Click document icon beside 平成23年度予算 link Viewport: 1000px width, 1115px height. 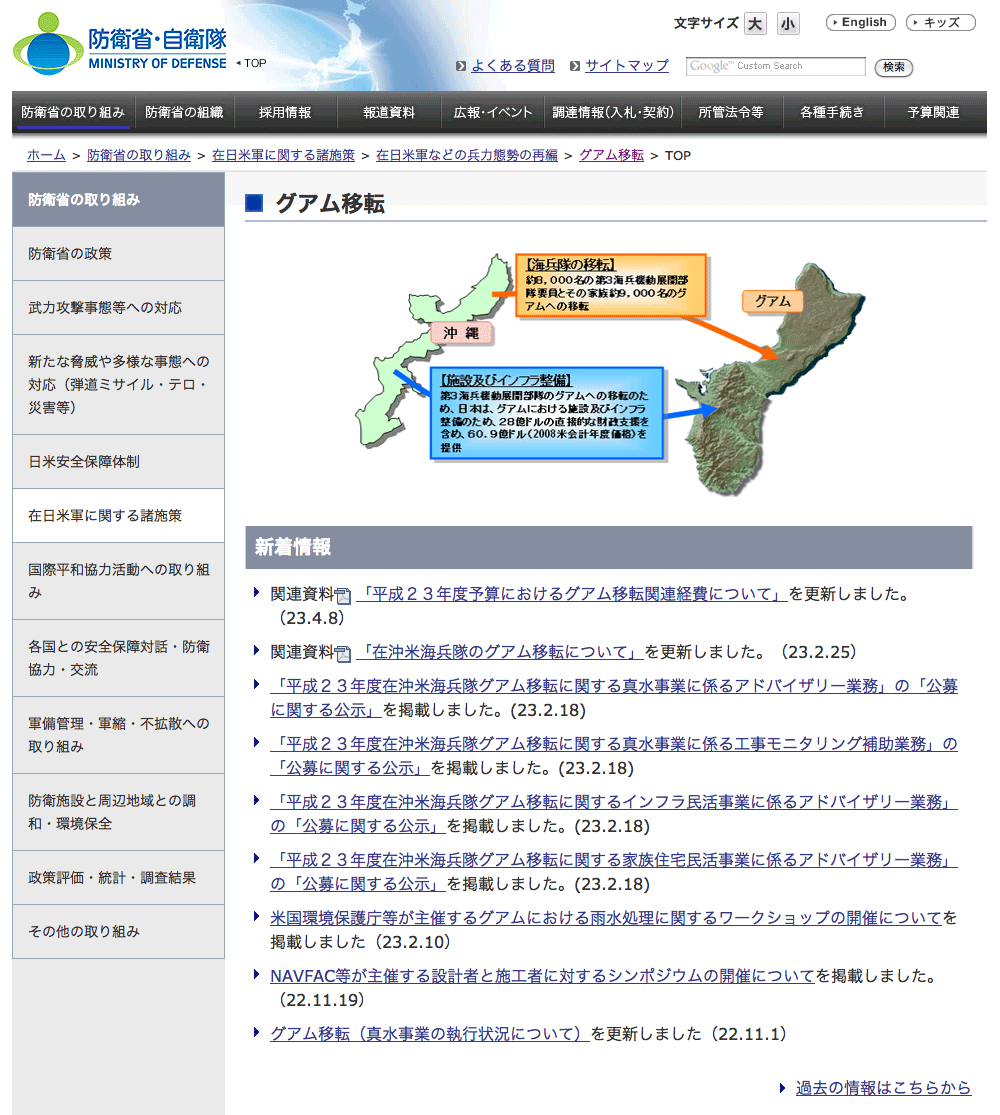tap(343, 596)
